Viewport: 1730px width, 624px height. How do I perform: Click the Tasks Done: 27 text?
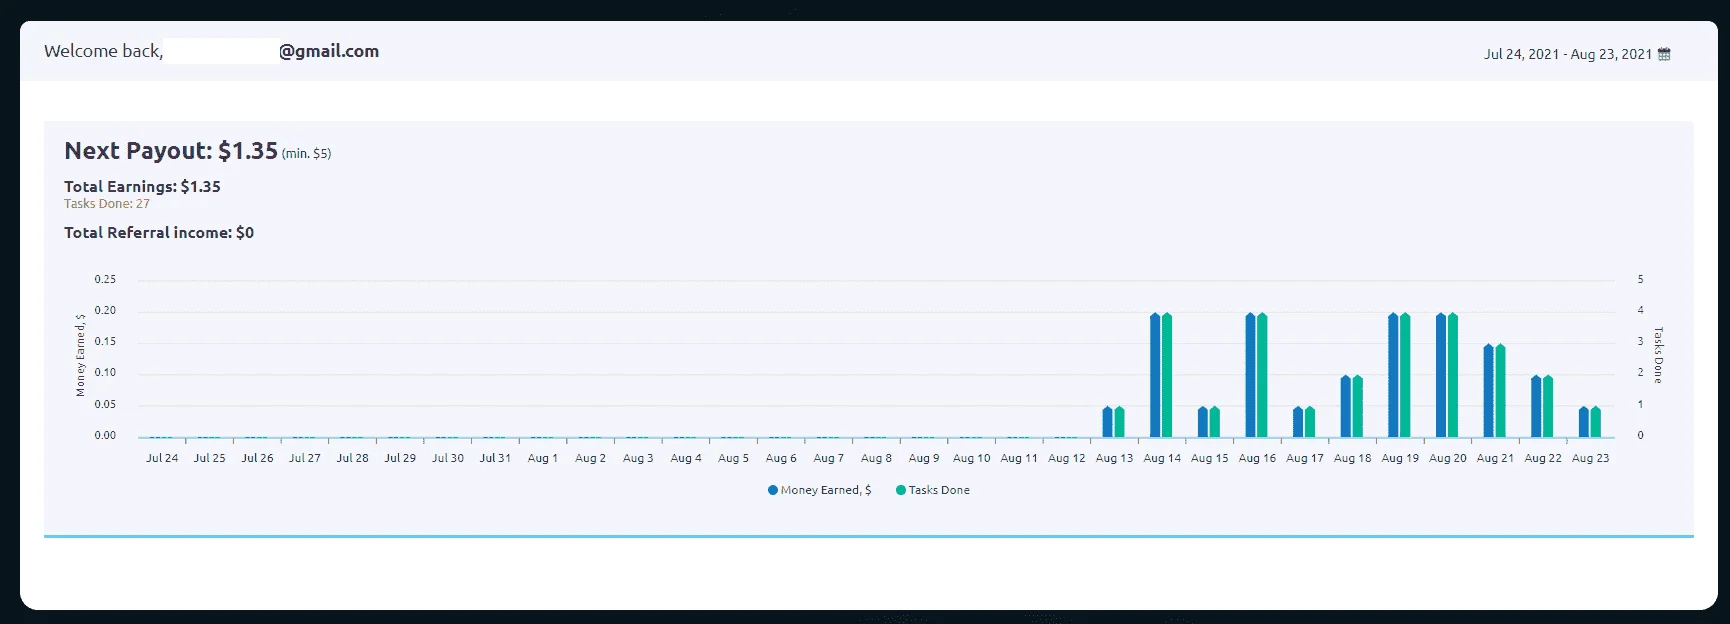[x=107, y=204]
